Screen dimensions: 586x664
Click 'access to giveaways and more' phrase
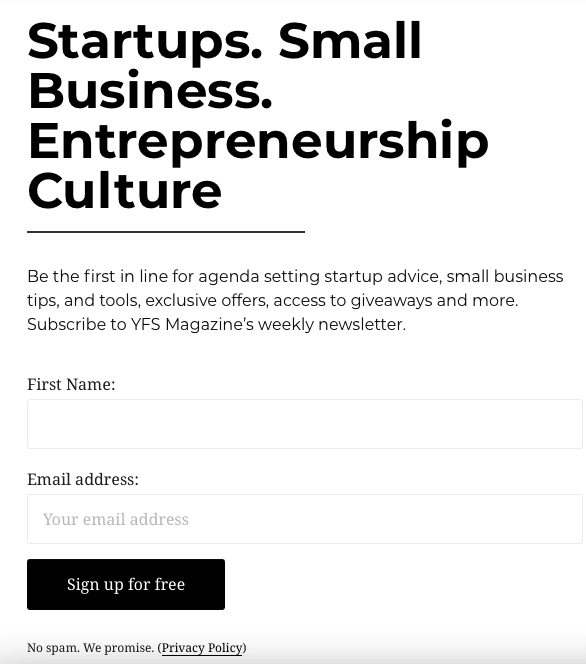pyautogui.click(x=395, y=301)
